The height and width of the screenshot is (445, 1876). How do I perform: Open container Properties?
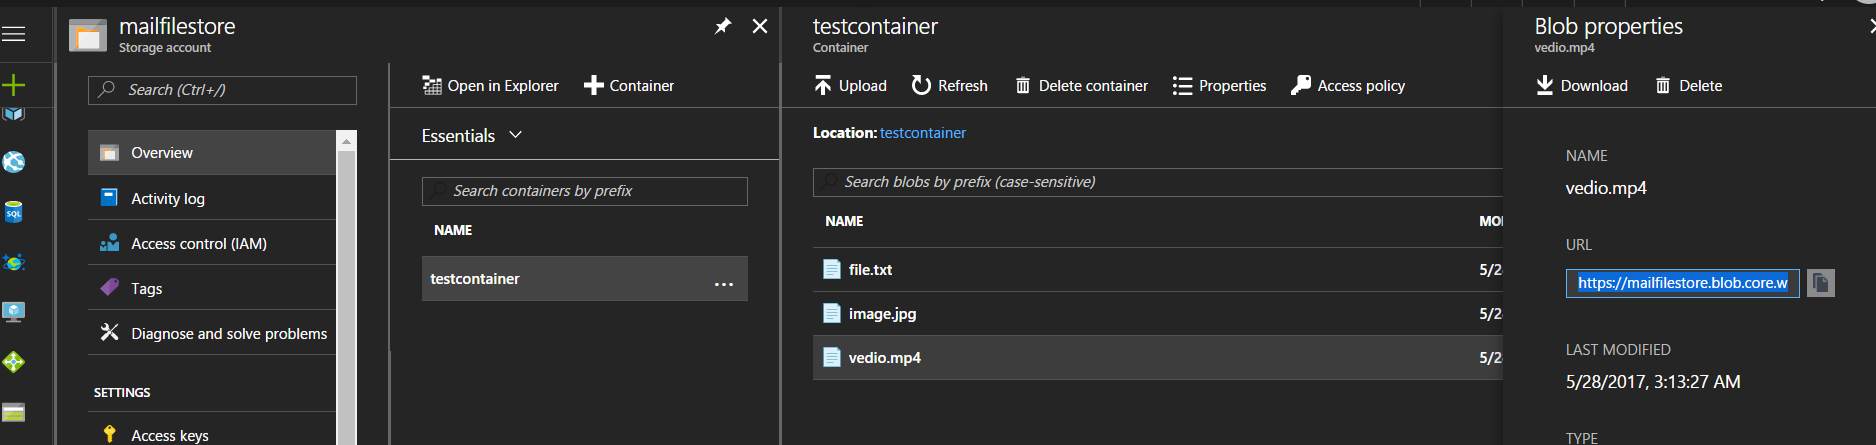coord(1219,86)
